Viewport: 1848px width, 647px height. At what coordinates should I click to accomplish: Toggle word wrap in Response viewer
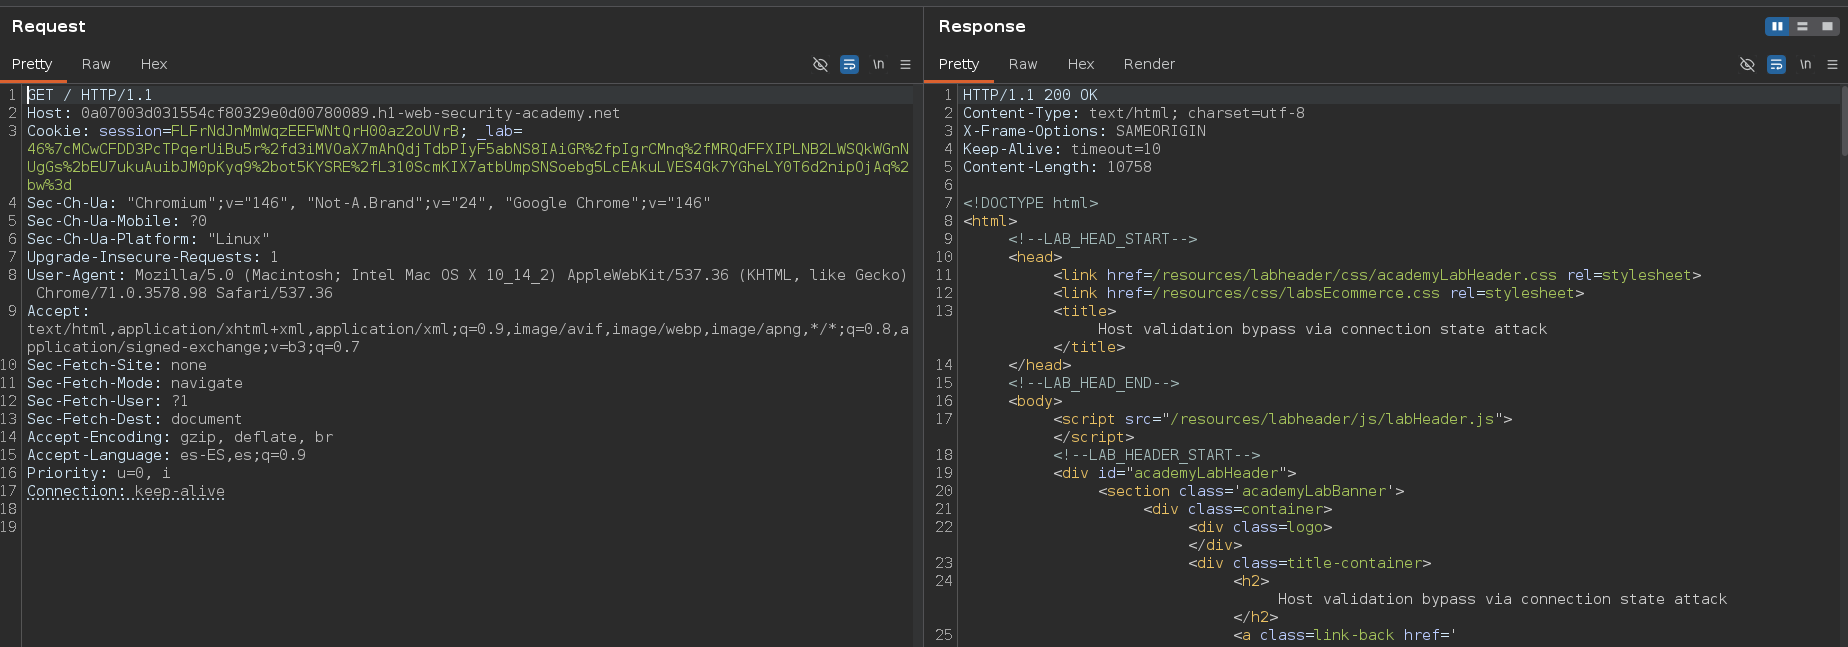(x=1776, y=64)
